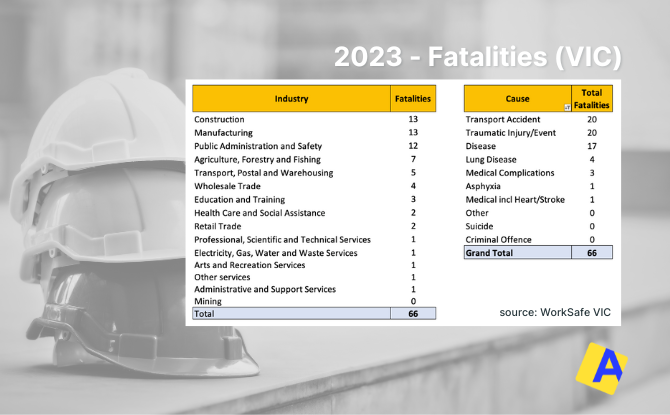This screenshot has width=670, height=415.
Task: Click the Retail Trade row
Action: (314, 226)
